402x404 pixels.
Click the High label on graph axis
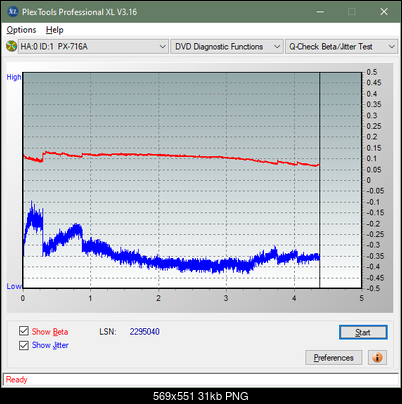click(x=14, y=77)
